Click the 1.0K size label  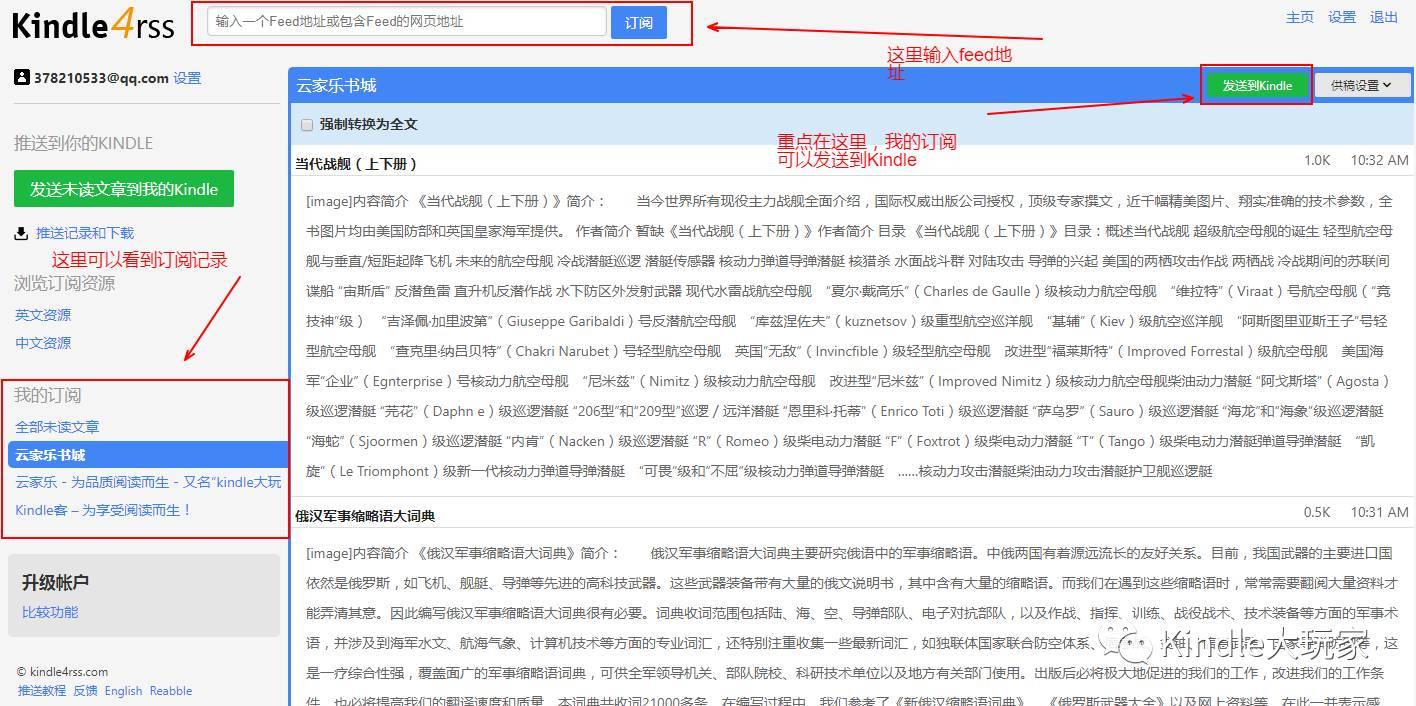1317,160
